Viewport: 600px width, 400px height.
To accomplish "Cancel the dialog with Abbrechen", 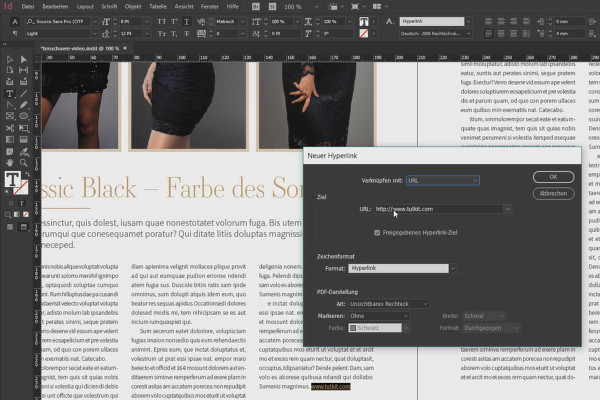I will (553, 193).
